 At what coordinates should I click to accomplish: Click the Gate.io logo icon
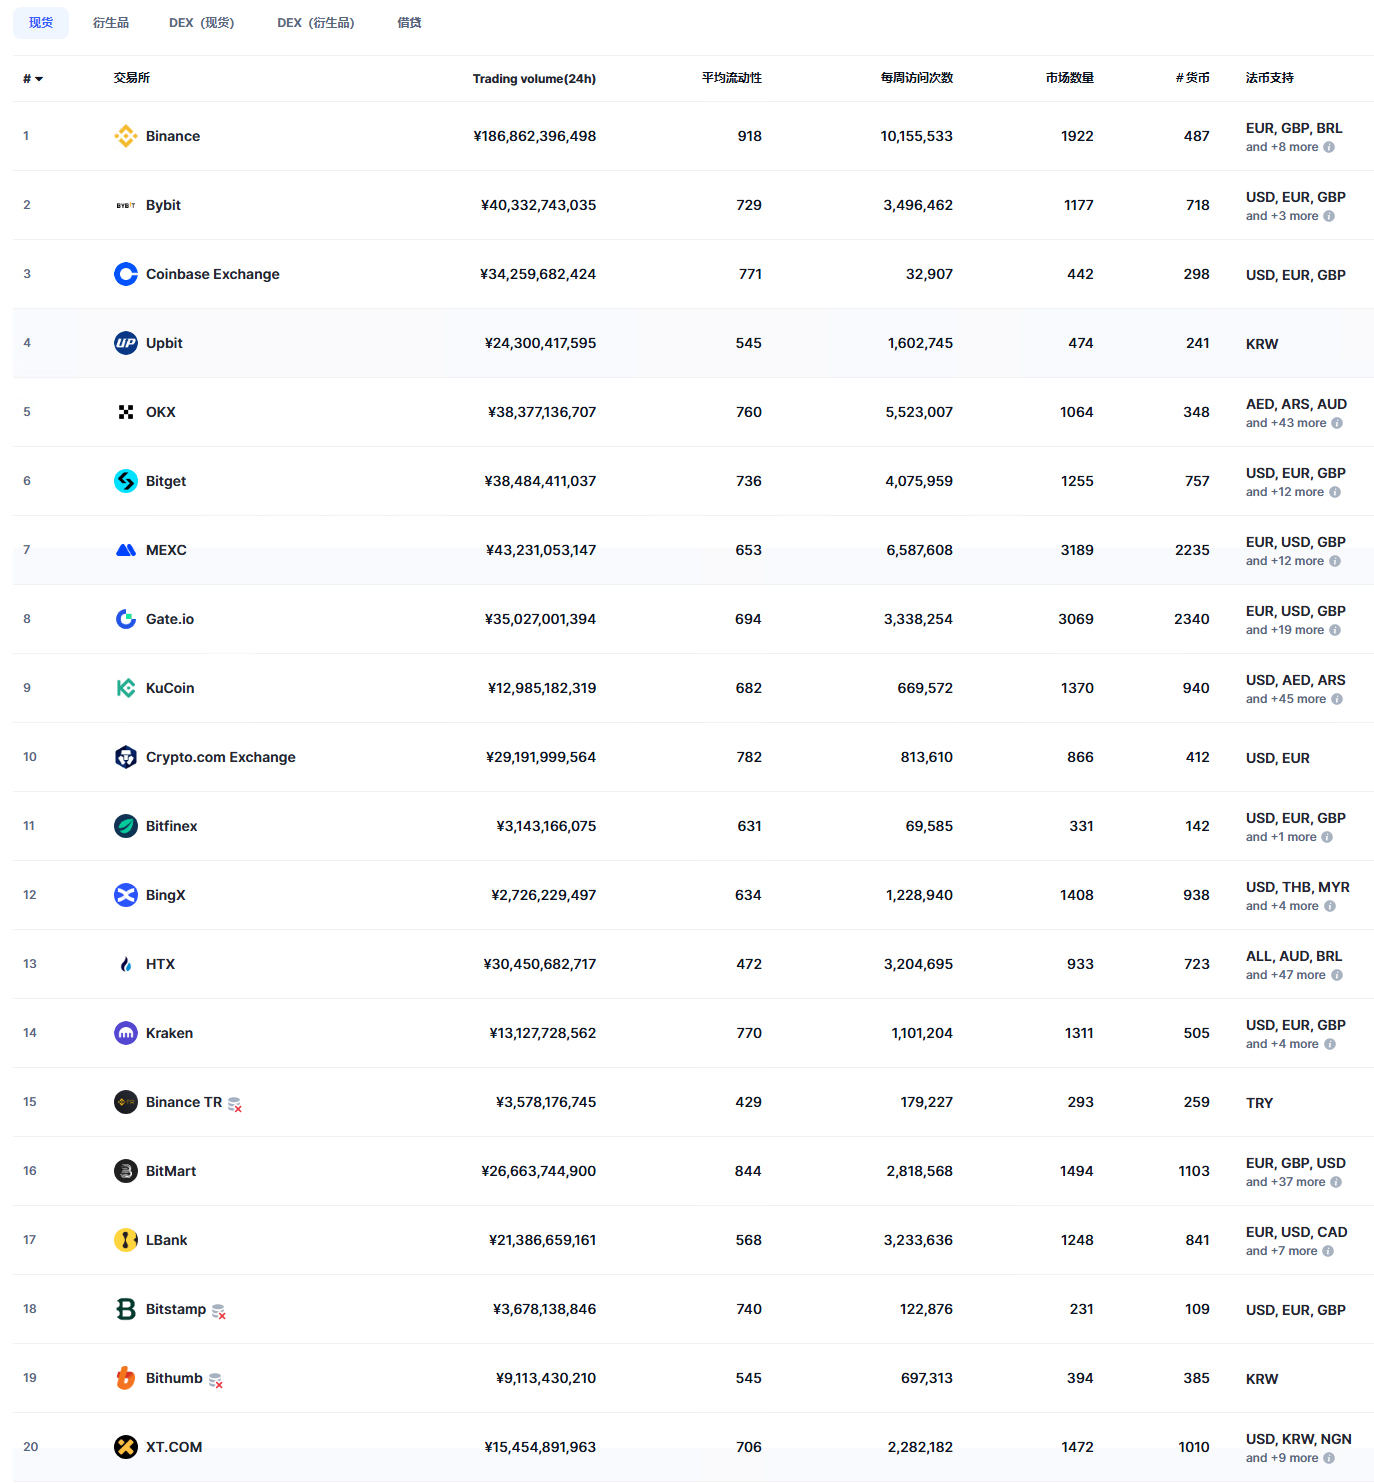pos(126,619)
